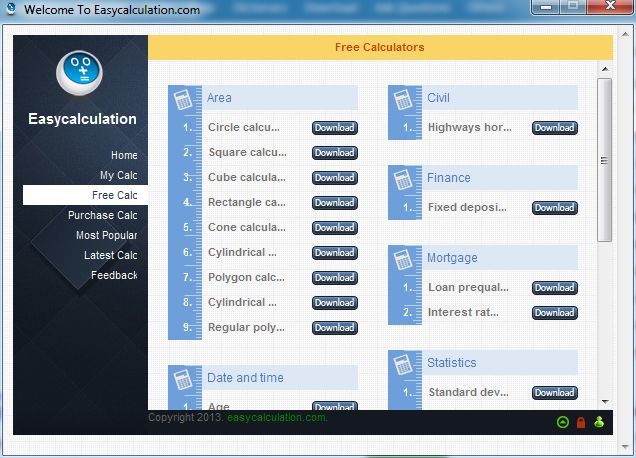Image resolution: width=636 pixels, height=458 pixels.
Task: Click the Easycalculation round logo icon
Action: [x=79, y=73]
